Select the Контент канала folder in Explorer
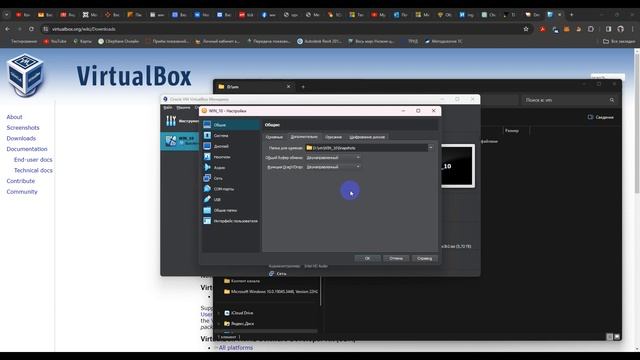This screenshot has width=640, height=360. coord(242,281)
